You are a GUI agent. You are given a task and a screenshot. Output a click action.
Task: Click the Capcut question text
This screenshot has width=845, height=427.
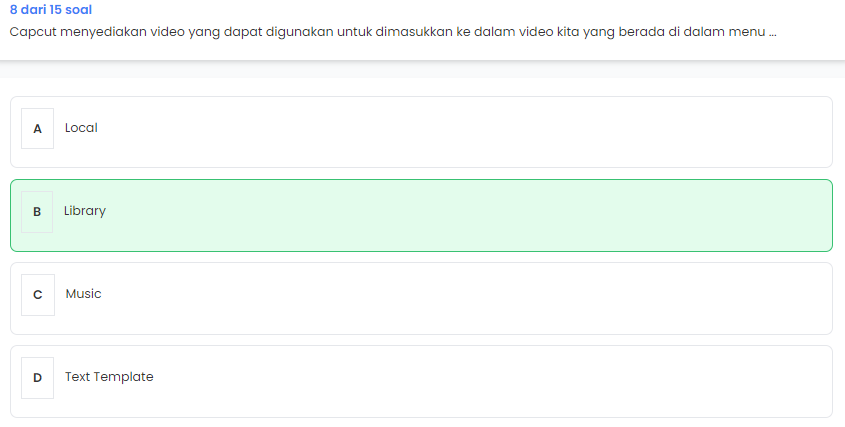[x=393, y=32]
